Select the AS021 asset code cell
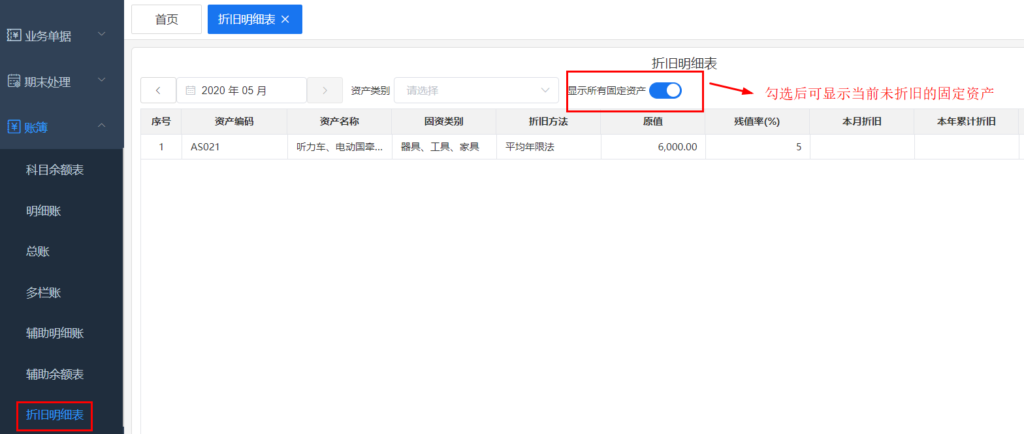Image resolution: width=1024 pixels, height=434 pixels. point(234,147)
